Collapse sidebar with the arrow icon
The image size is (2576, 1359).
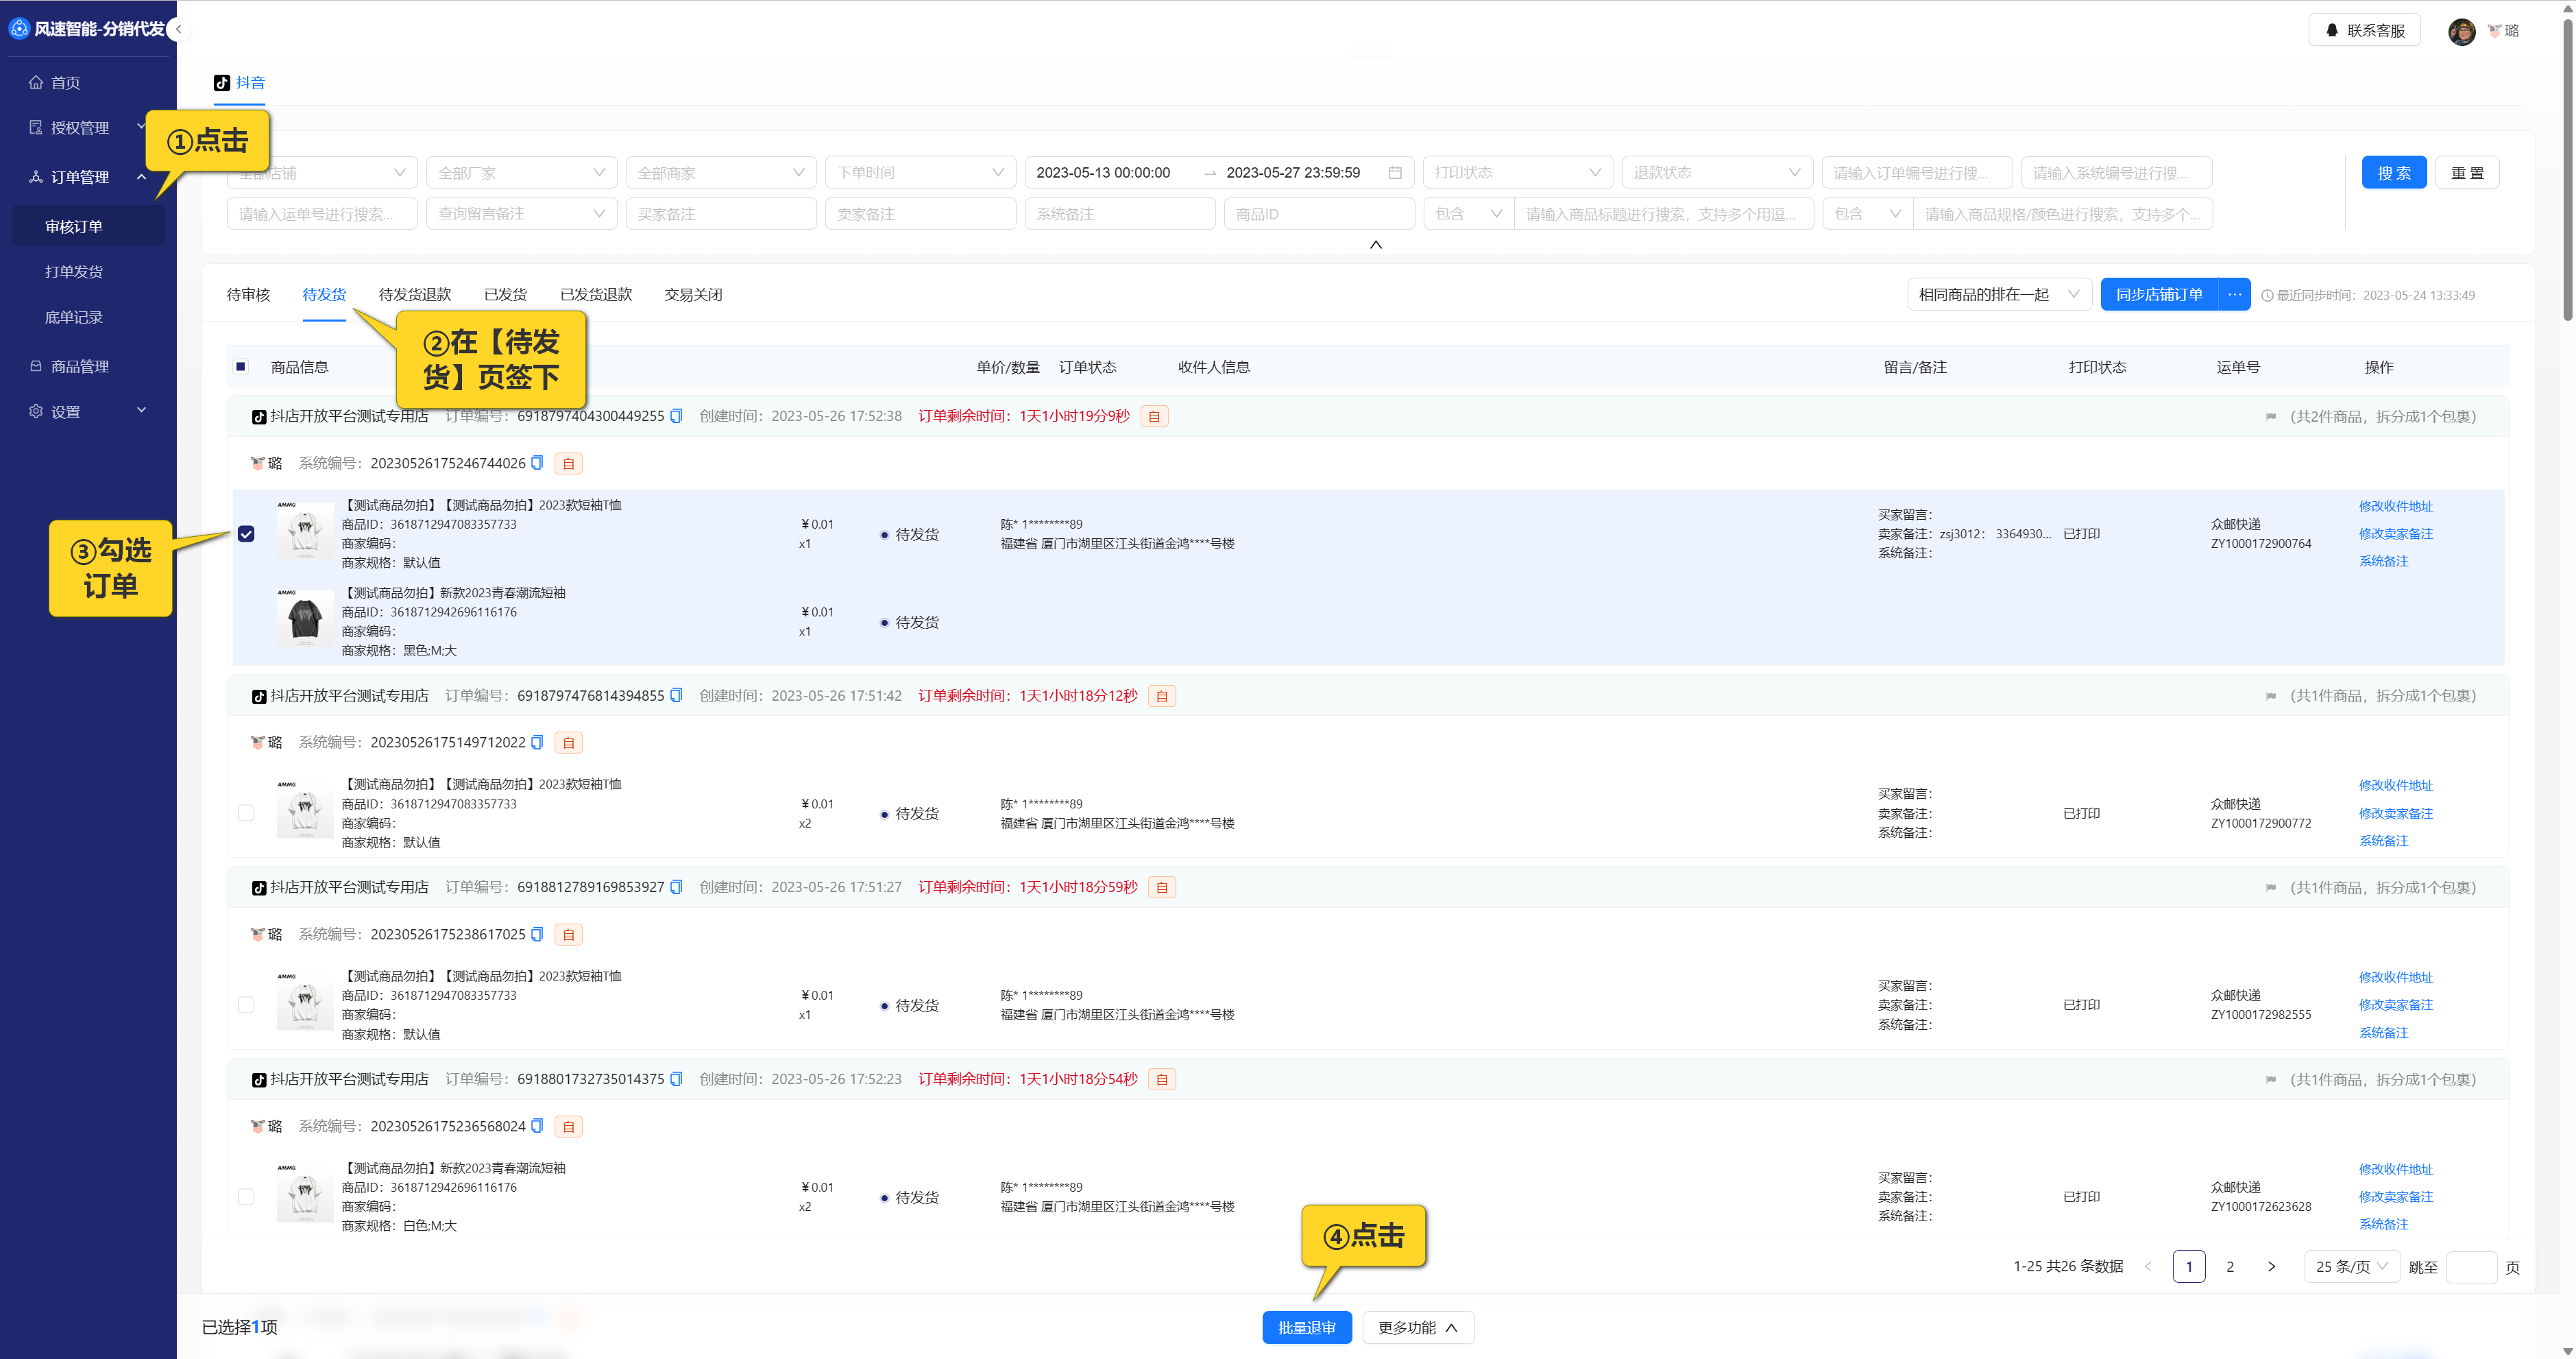pos(178,29)
